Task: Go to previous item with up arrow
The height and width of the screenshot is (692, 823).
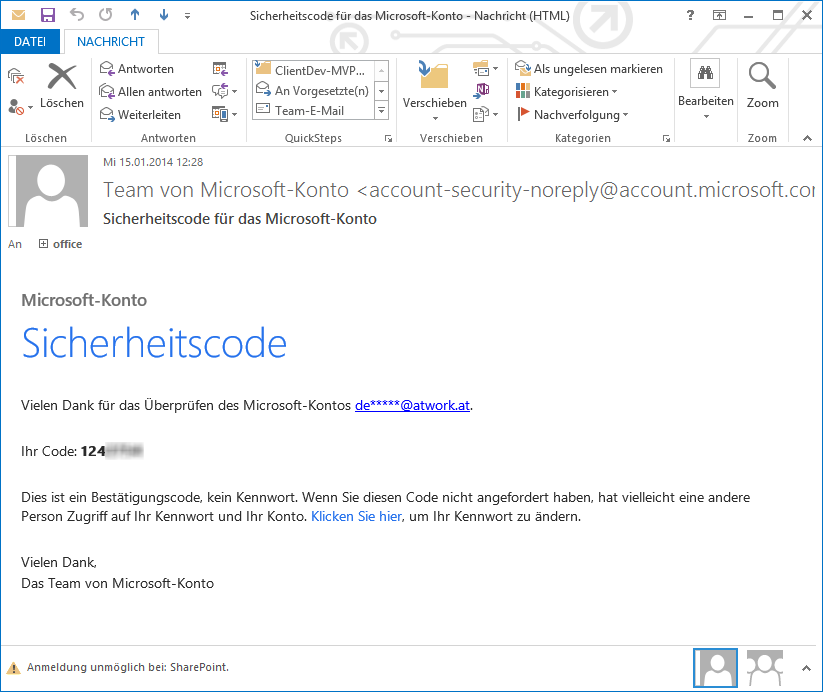Action: pos(135,15)
